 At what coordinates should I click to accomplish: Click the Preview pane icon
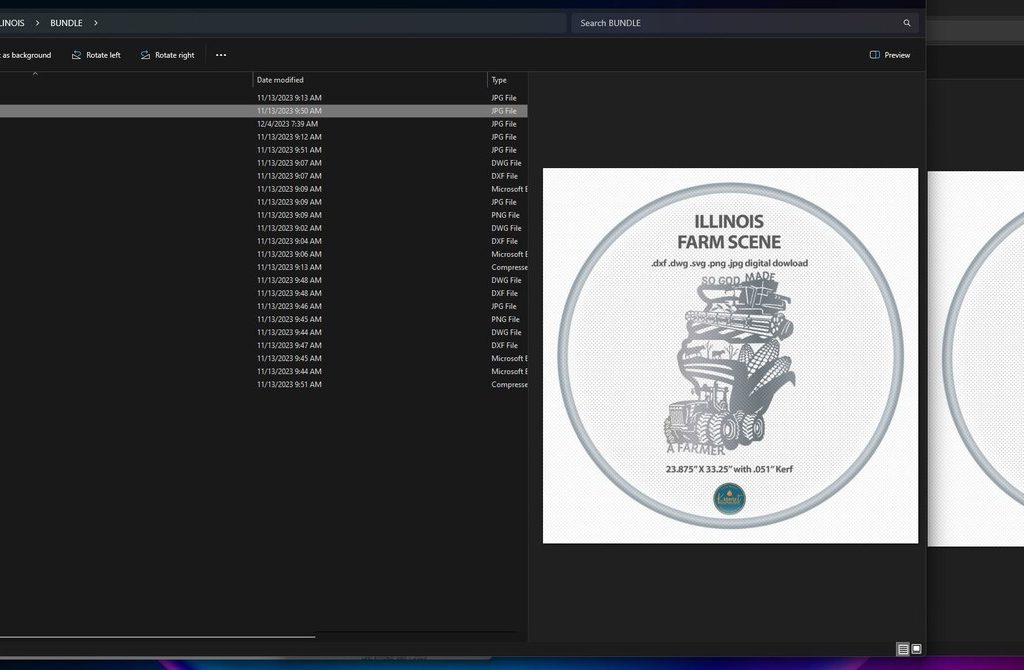click(875, 55)
